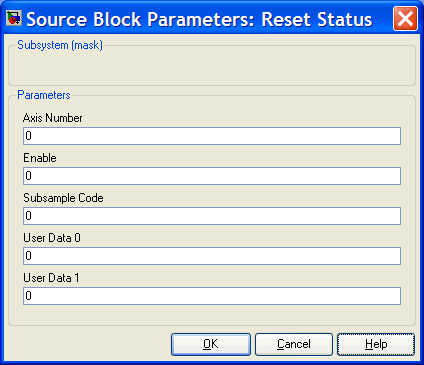This screenshot has height=365, width=424.
Task: Close the Source Block Parameters dialog
Action: (x=405, y=19)
